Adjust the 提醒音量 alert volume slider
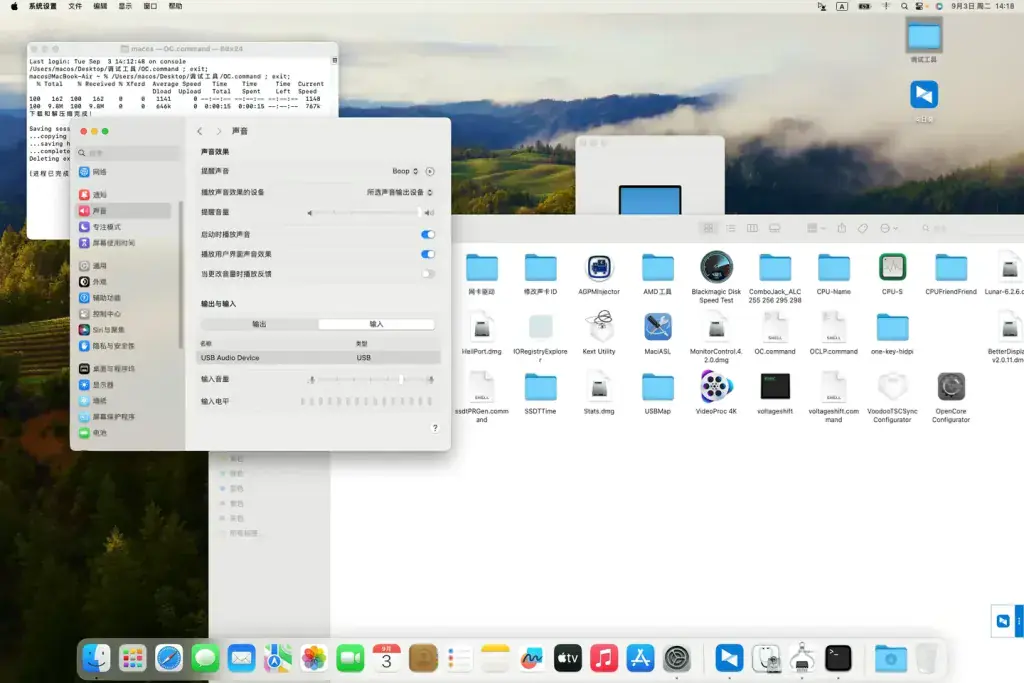 pos(369,212)
